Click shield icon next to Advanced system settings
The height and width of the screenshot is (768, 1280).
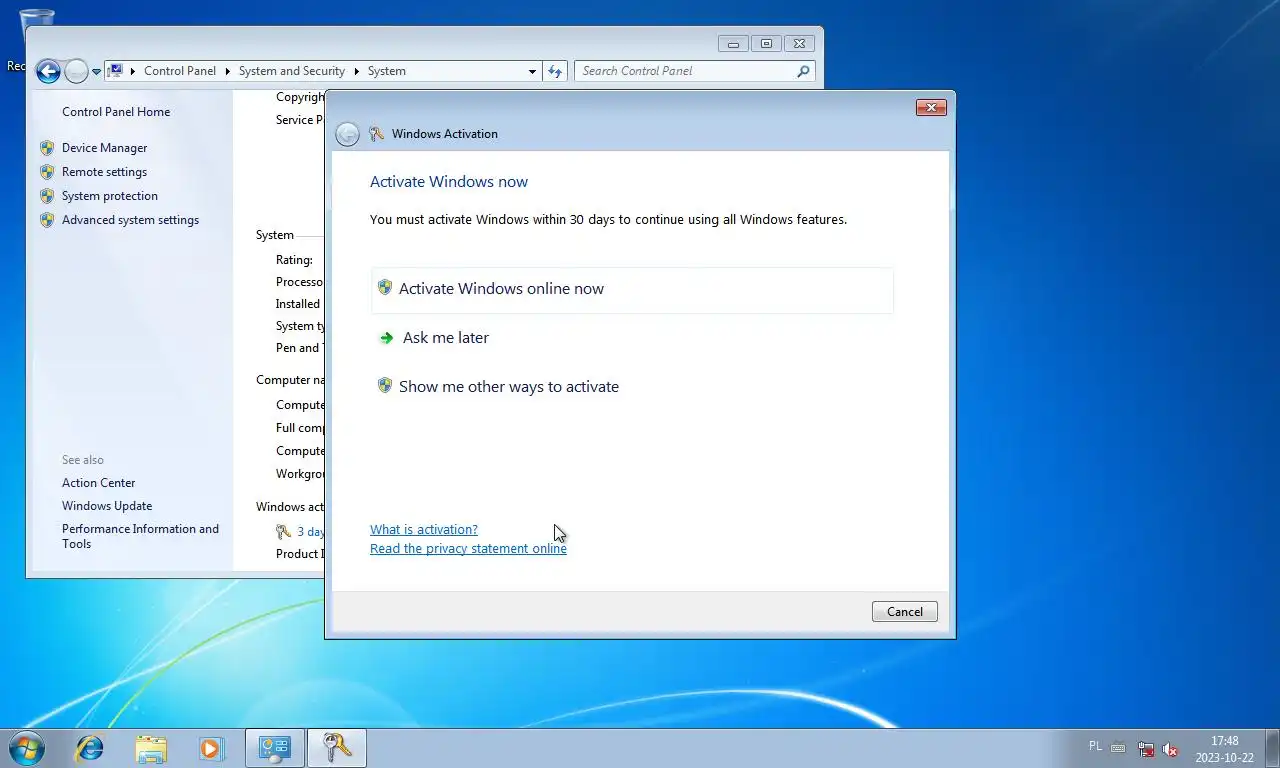pyautogui.click(x=47, y=220)
